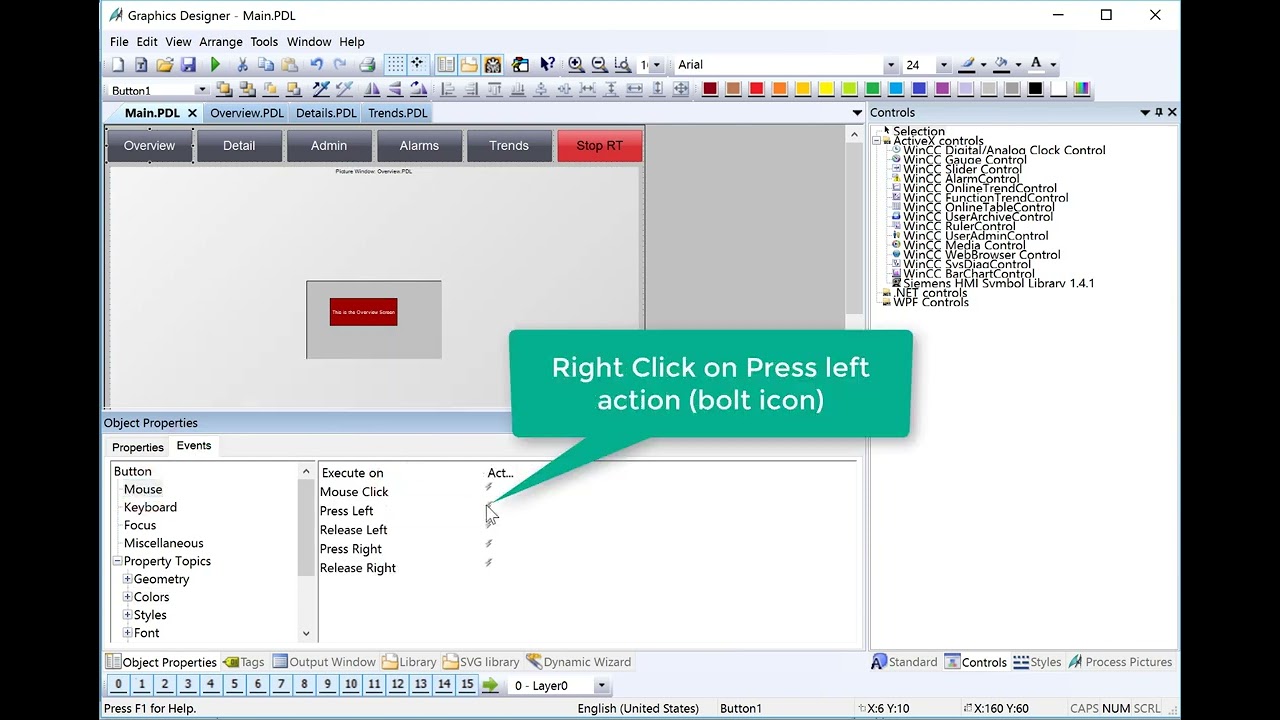Collapse the ActiveX controls tree node
This screenshot has width=1280, height=720.
[877, 141]
